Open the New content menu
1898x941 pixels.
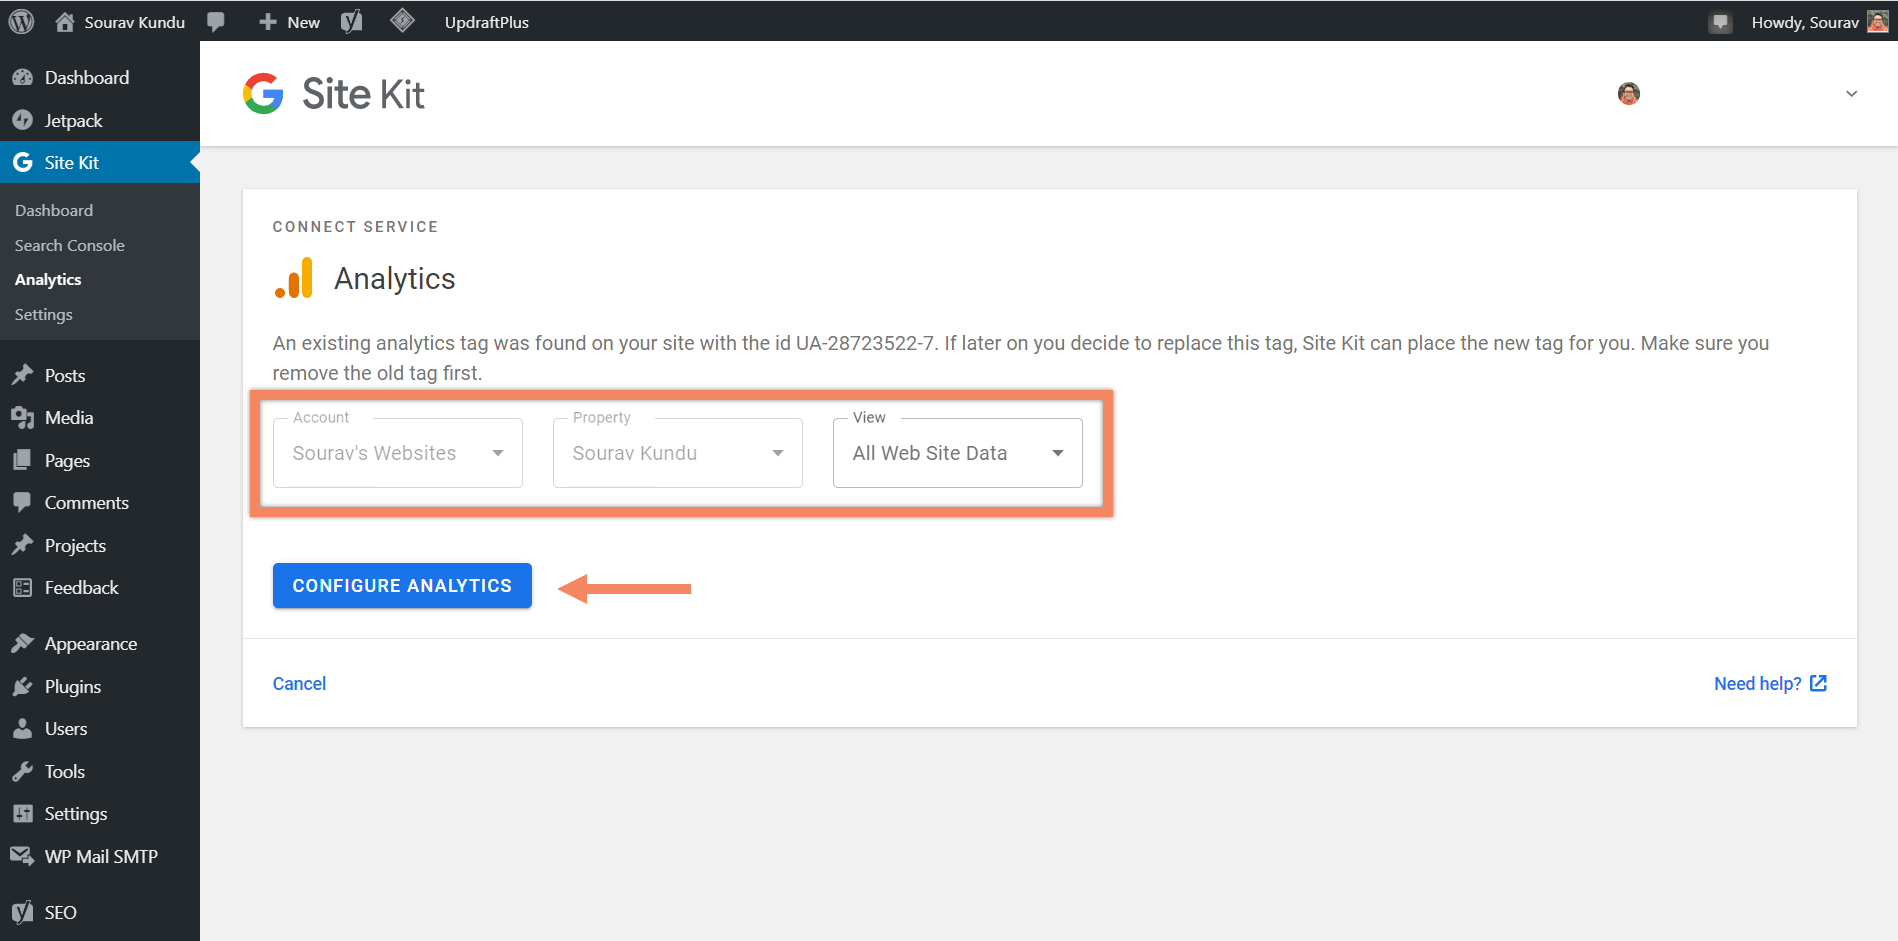(x=290, y=22)
